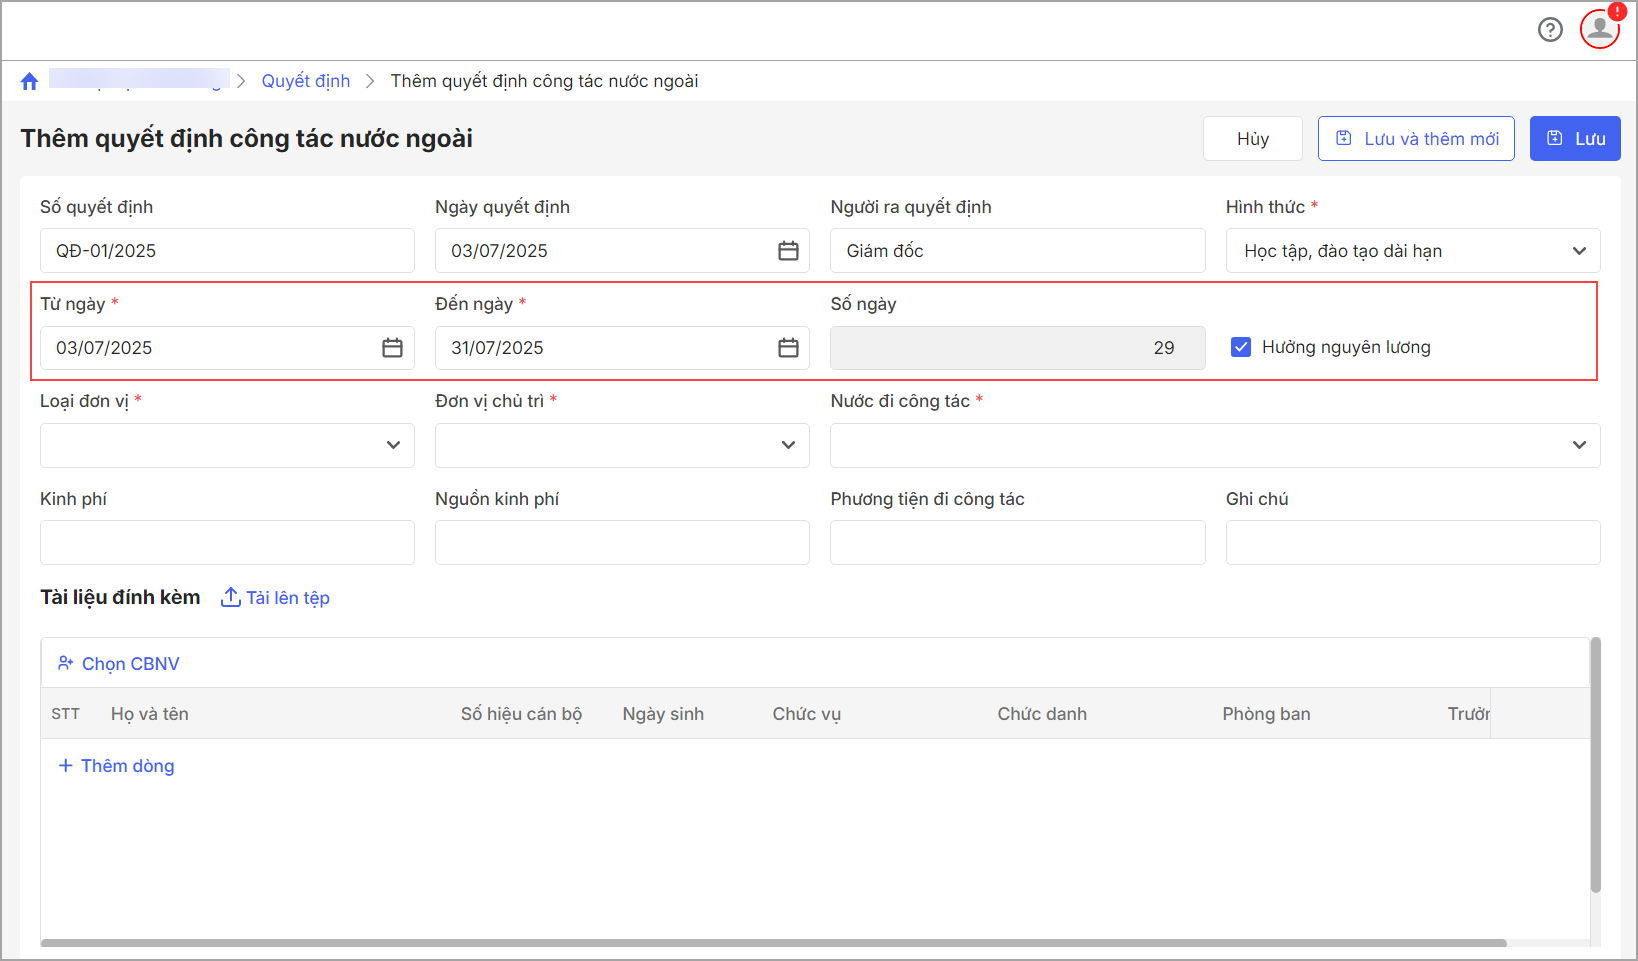This screenshot has width=1638, height=961.
Task: Click the Chọn CBNV person icon
Action: [66, 663]
